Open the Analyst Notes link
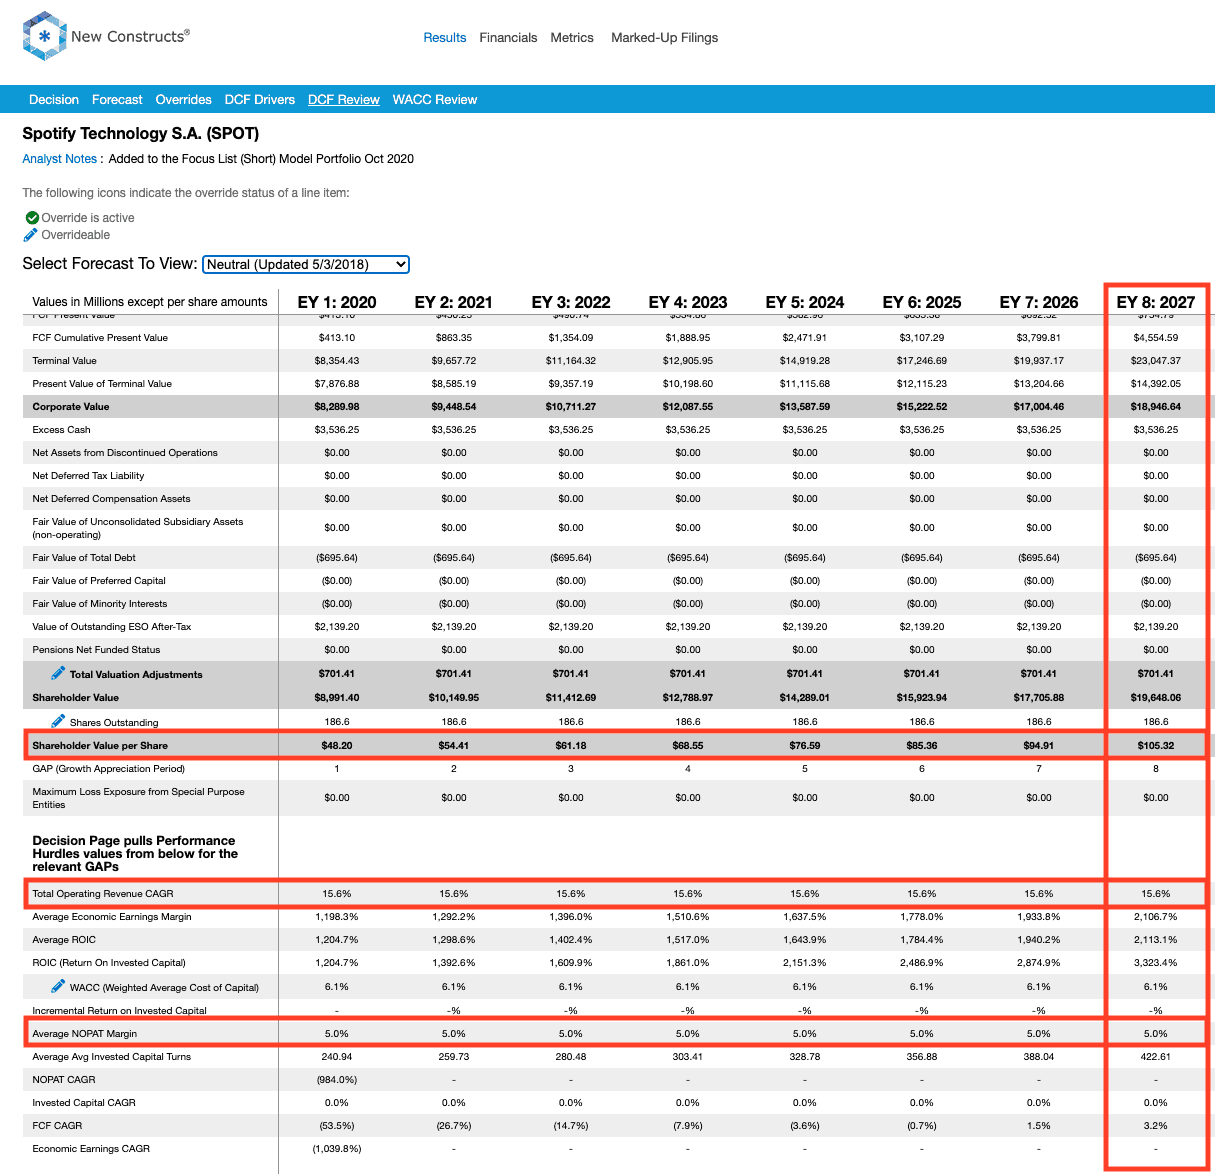 pos(60,159)
